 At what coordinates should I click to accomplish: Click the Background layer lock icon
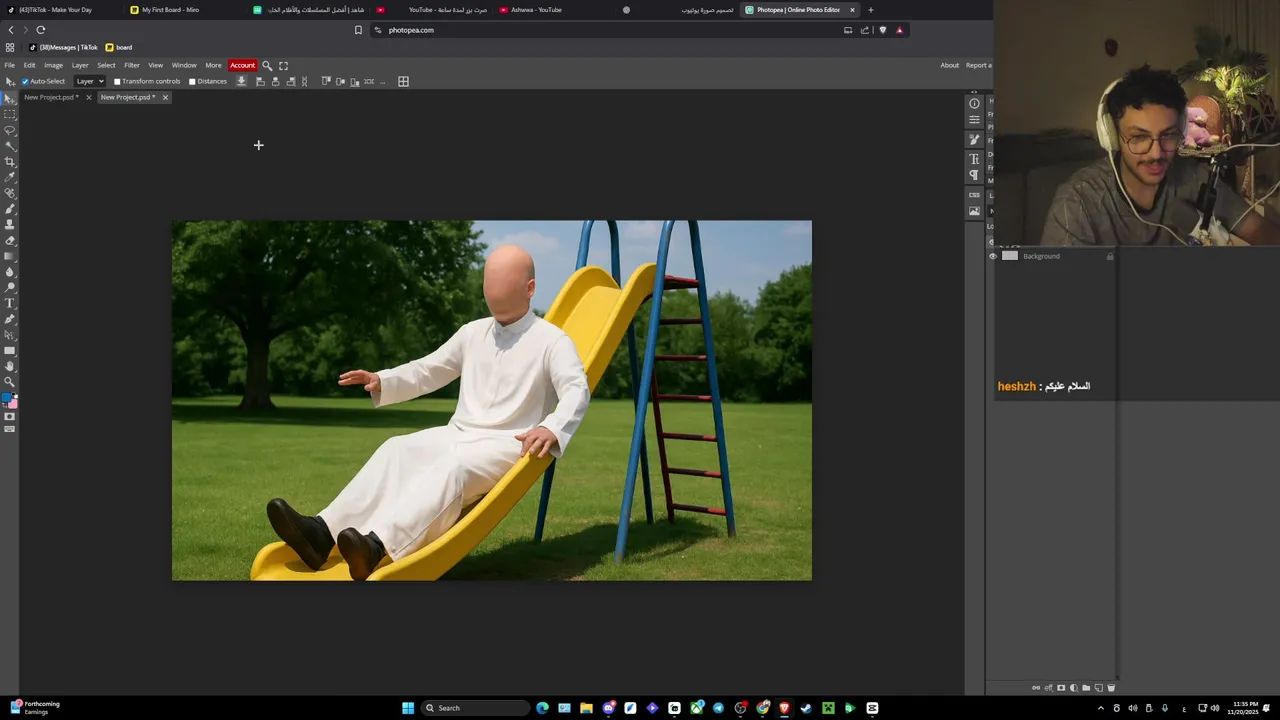pyautogui.click(x=1109, y=256)
